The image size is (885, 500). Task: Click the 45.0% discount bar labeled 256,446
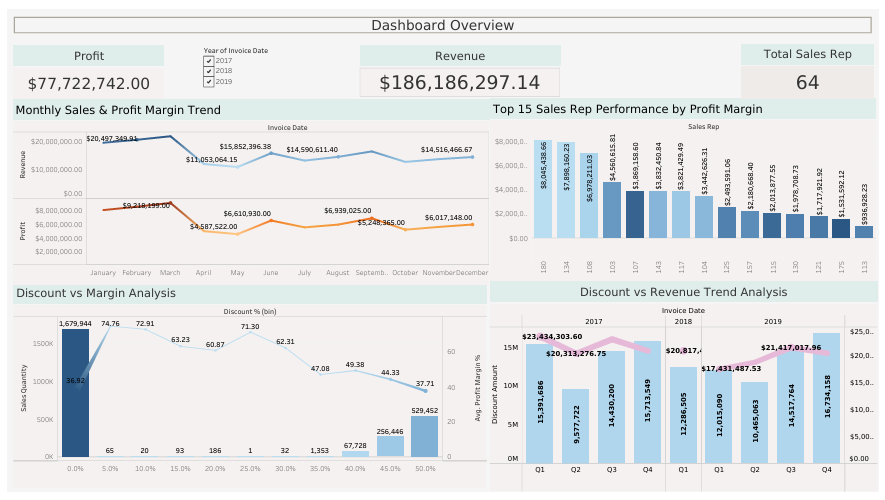tap(390, 447)
